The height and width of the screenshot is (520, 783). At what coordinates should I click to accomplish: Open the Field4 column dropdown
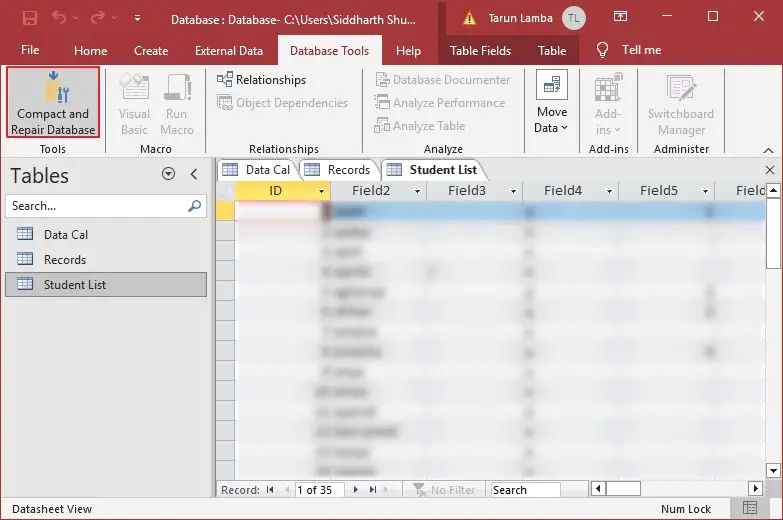pyautogui.click(x=609, y=191)
